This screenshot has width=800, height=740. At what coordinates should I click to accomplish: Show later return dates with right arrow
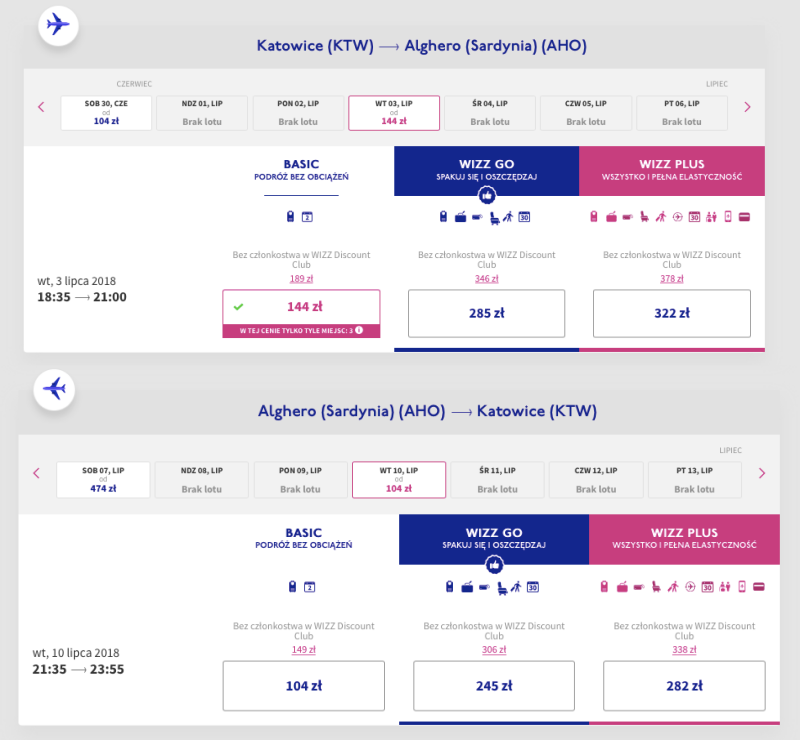coord(762,473)
